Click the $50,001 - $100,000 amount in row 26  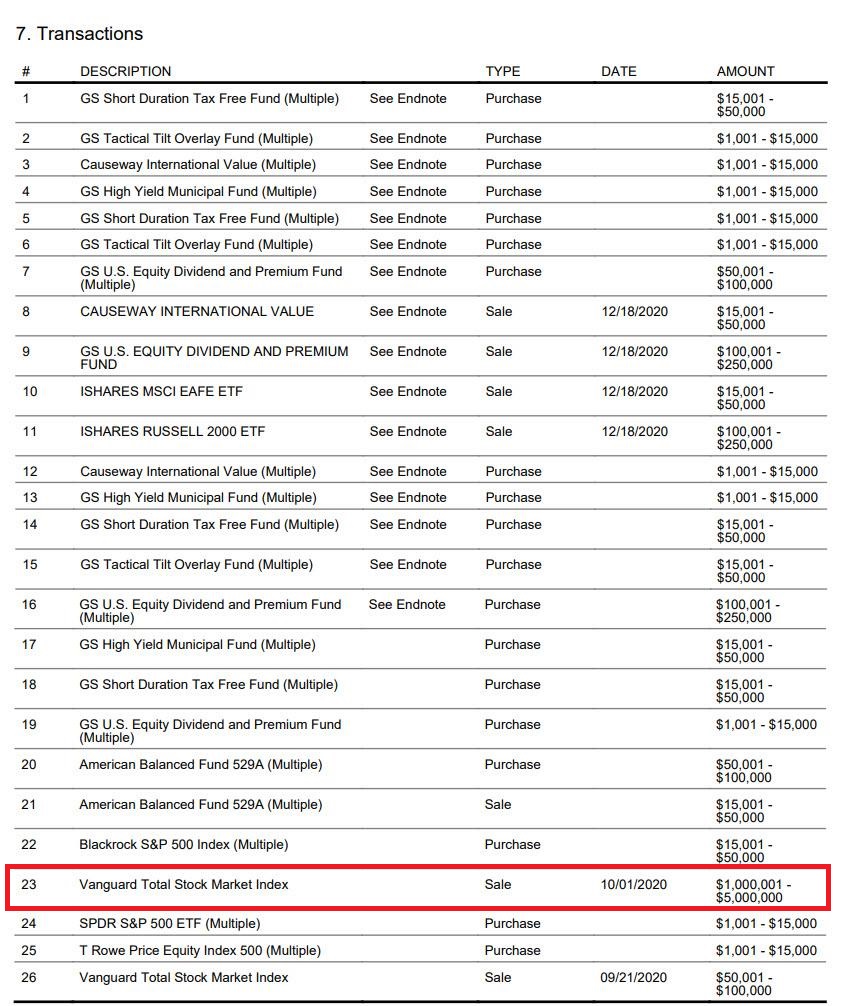point(744,984)
